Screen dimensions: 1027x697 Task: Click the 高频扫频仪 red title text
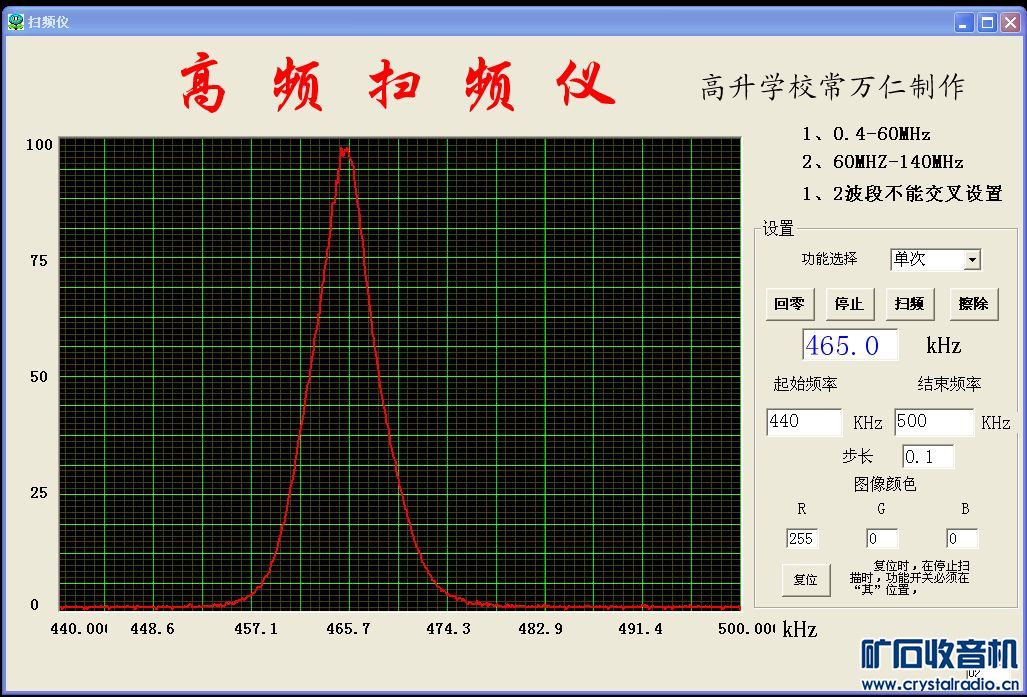[x=397, y=84]
